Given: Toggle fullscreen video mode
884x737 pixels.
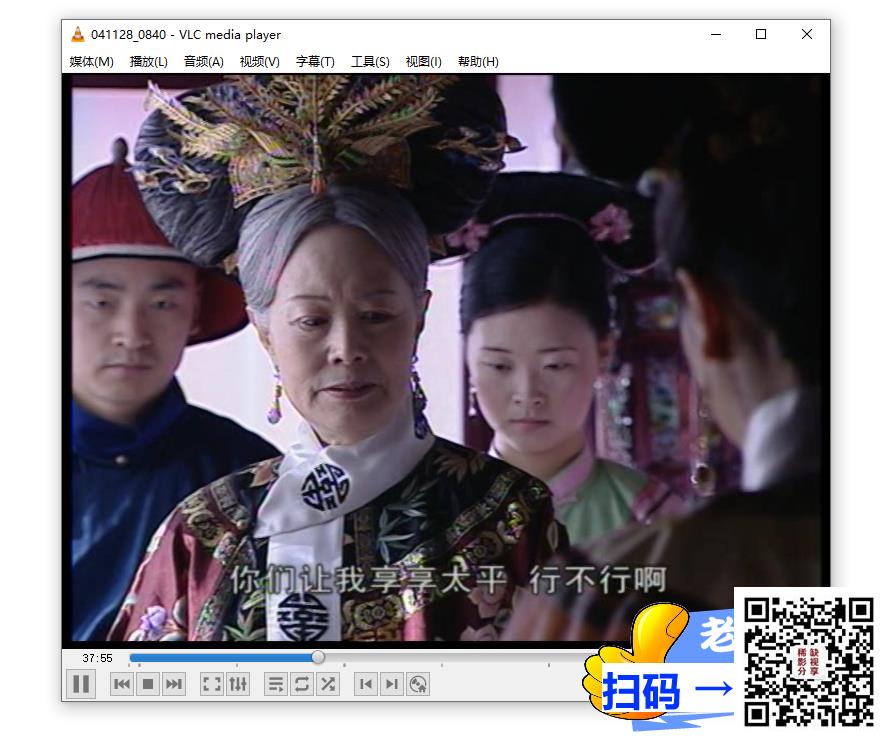Looking at the screenshot, I should [211, 684].
